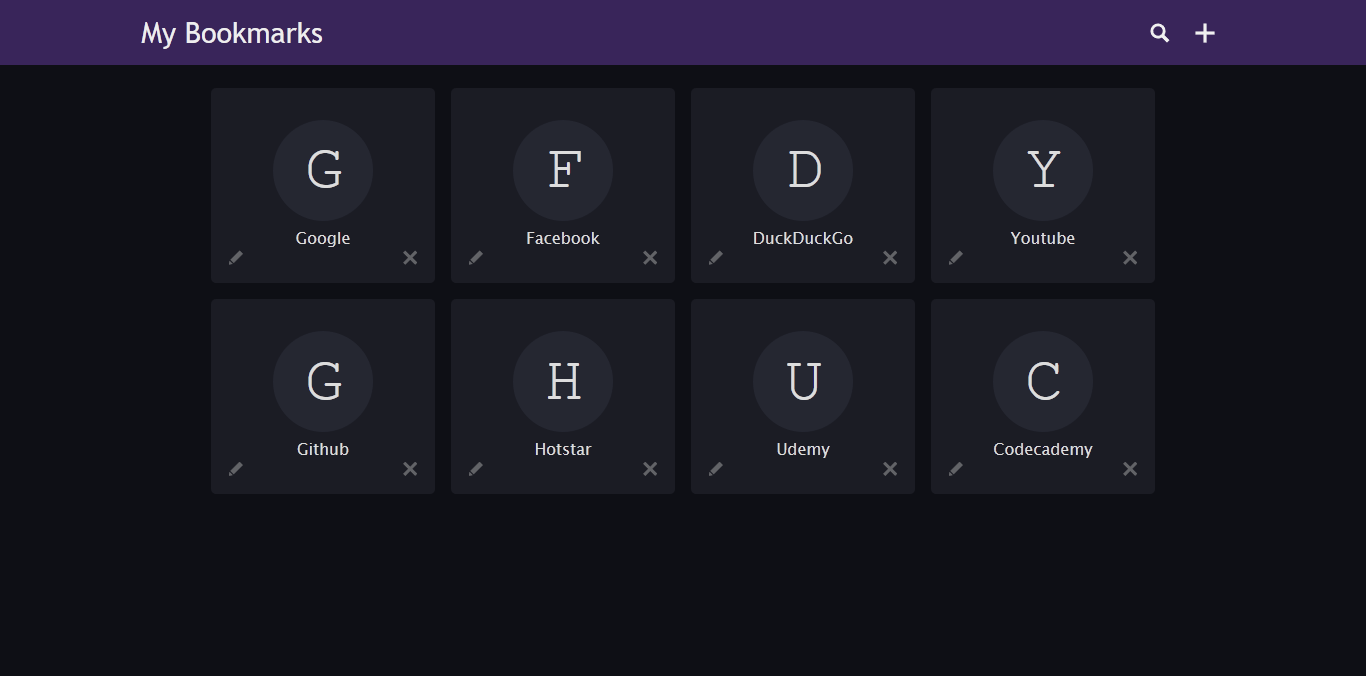Edit the Hotstar bookmark

476,469
